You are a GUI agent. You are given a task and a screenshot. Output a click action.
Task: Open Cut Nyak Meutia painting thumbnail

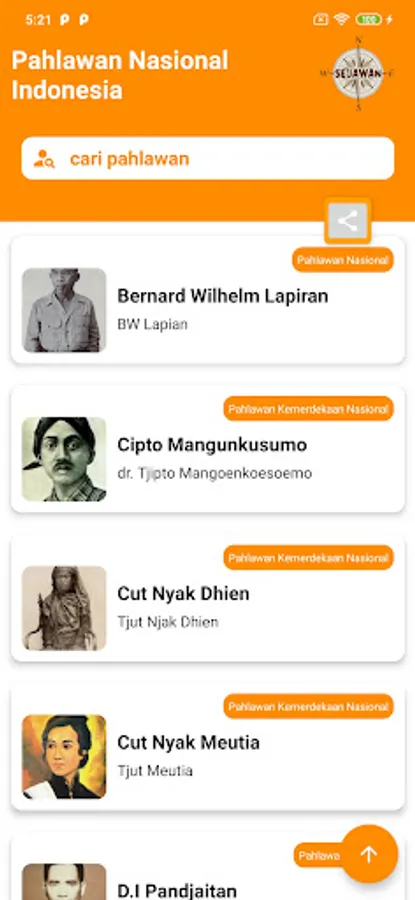tap(64, 757)
